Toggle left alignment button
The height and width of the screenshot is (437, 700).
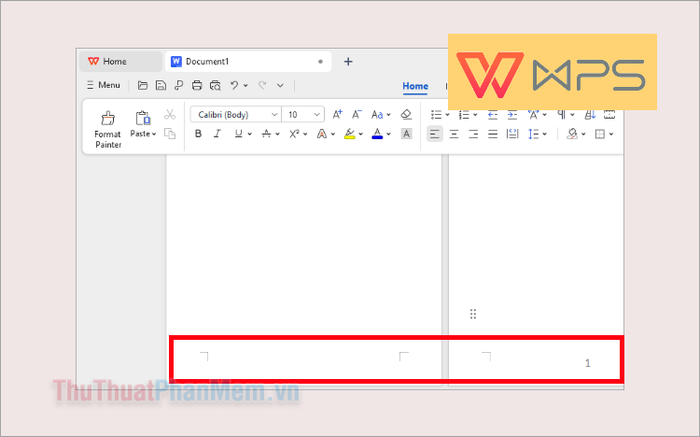coord(435,134)
